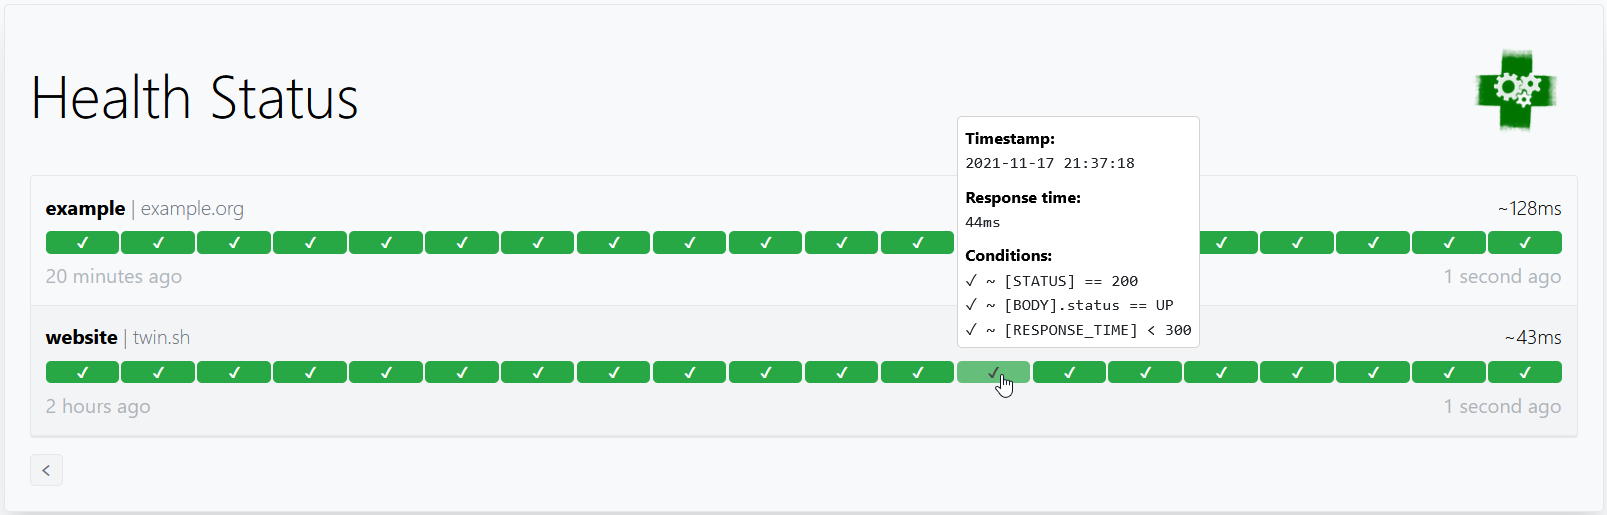
Task: Open the example endpoint name
Action: pos(85,209)
